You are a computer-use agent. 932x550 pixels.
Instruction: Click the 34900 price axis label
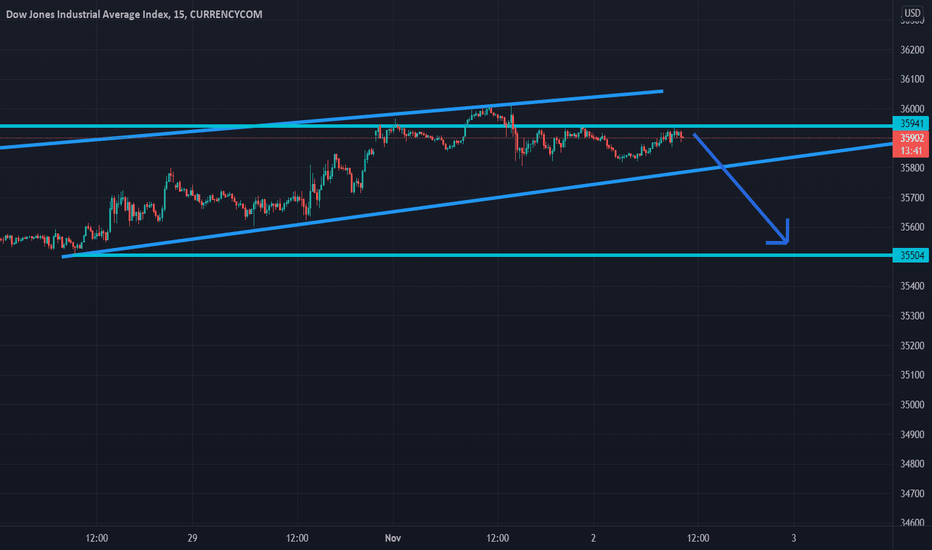click(x=912, y=434)
